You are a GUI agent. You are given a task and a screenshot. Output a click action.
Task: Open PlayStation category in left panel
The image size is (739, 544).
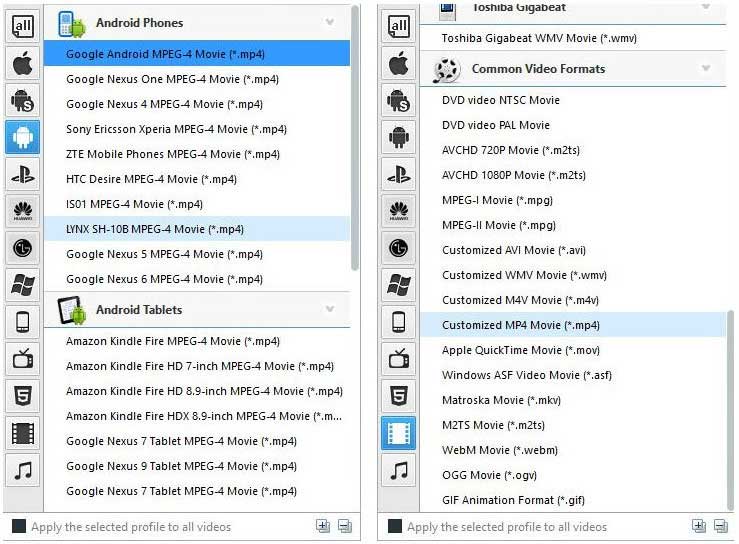point(23,174)
